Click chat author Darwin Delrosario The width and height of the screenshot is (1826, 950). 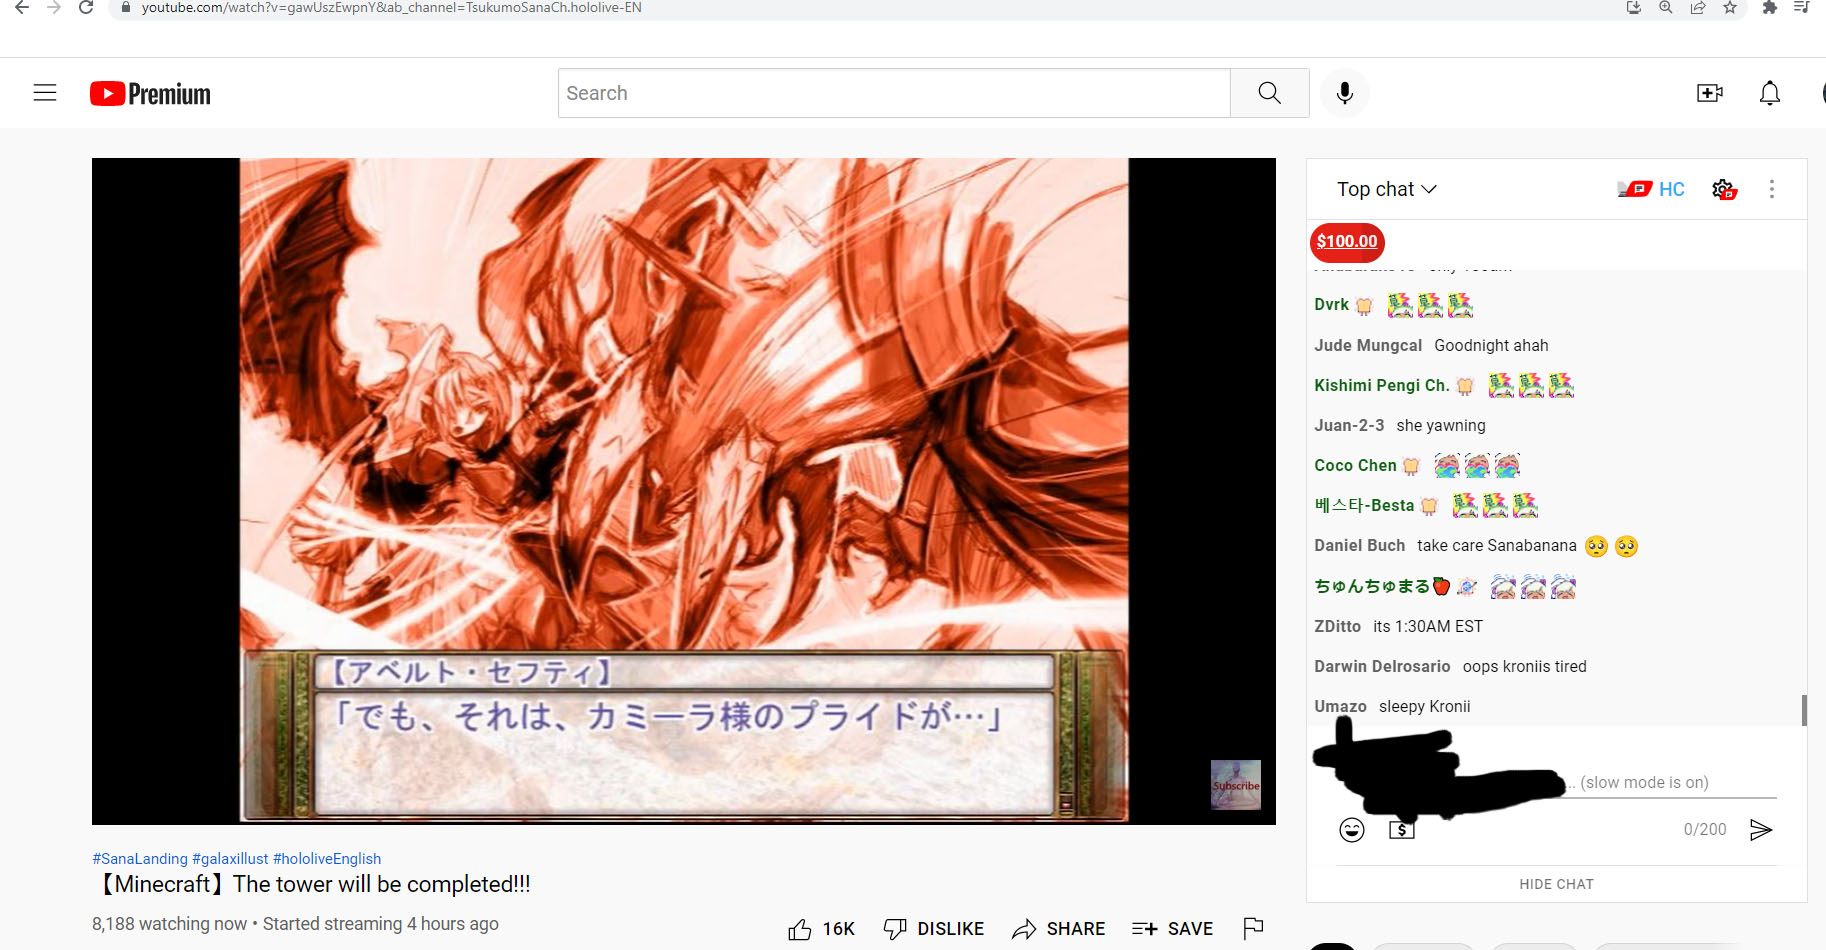(1382, 666)
